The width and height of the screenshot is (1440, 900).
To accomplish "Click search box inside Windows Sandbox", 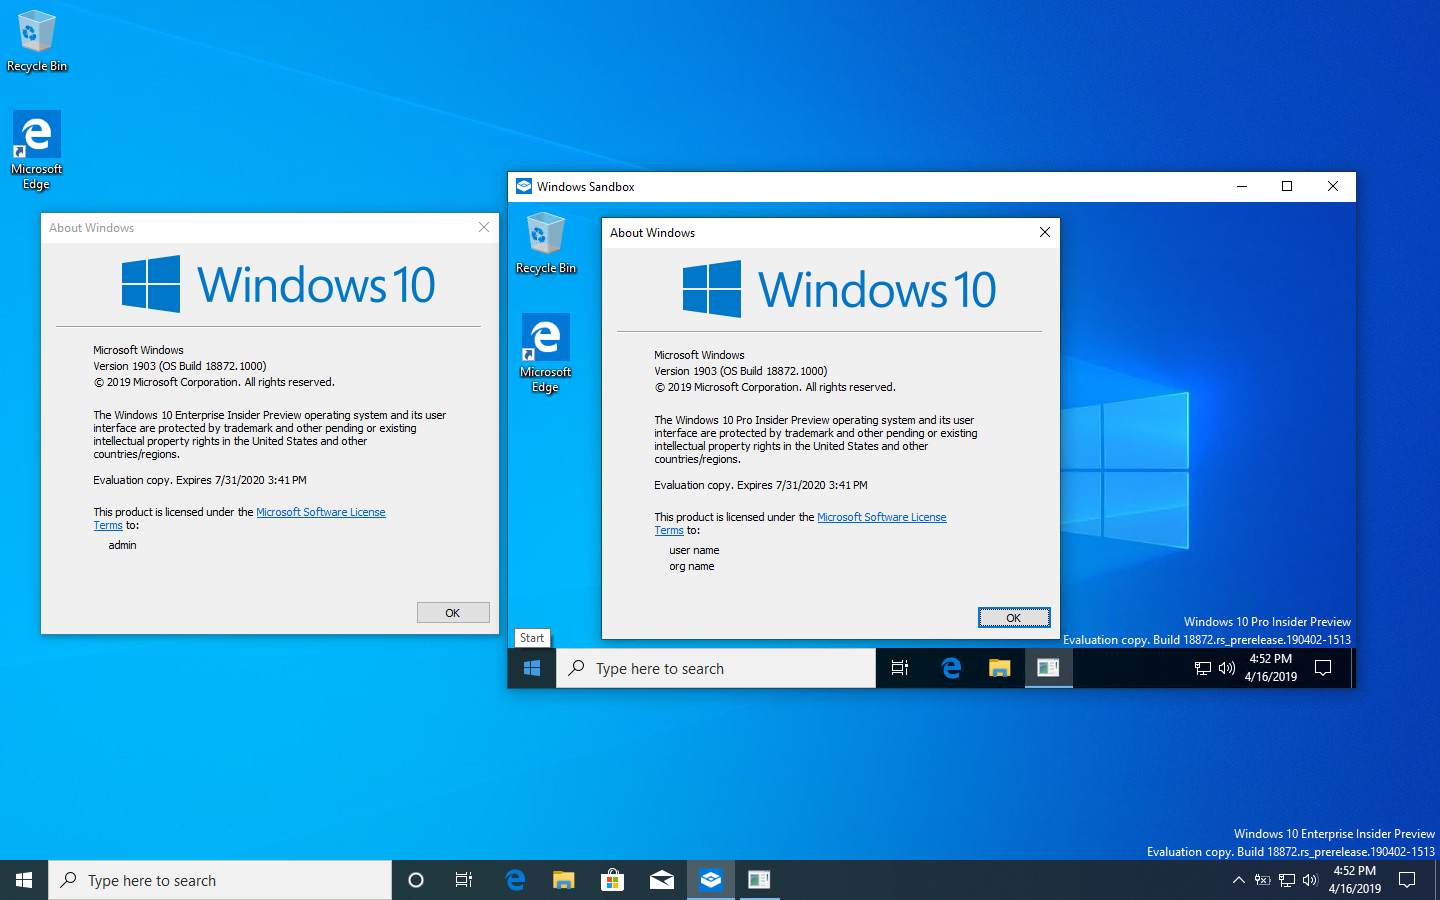I will coord(716,668).
